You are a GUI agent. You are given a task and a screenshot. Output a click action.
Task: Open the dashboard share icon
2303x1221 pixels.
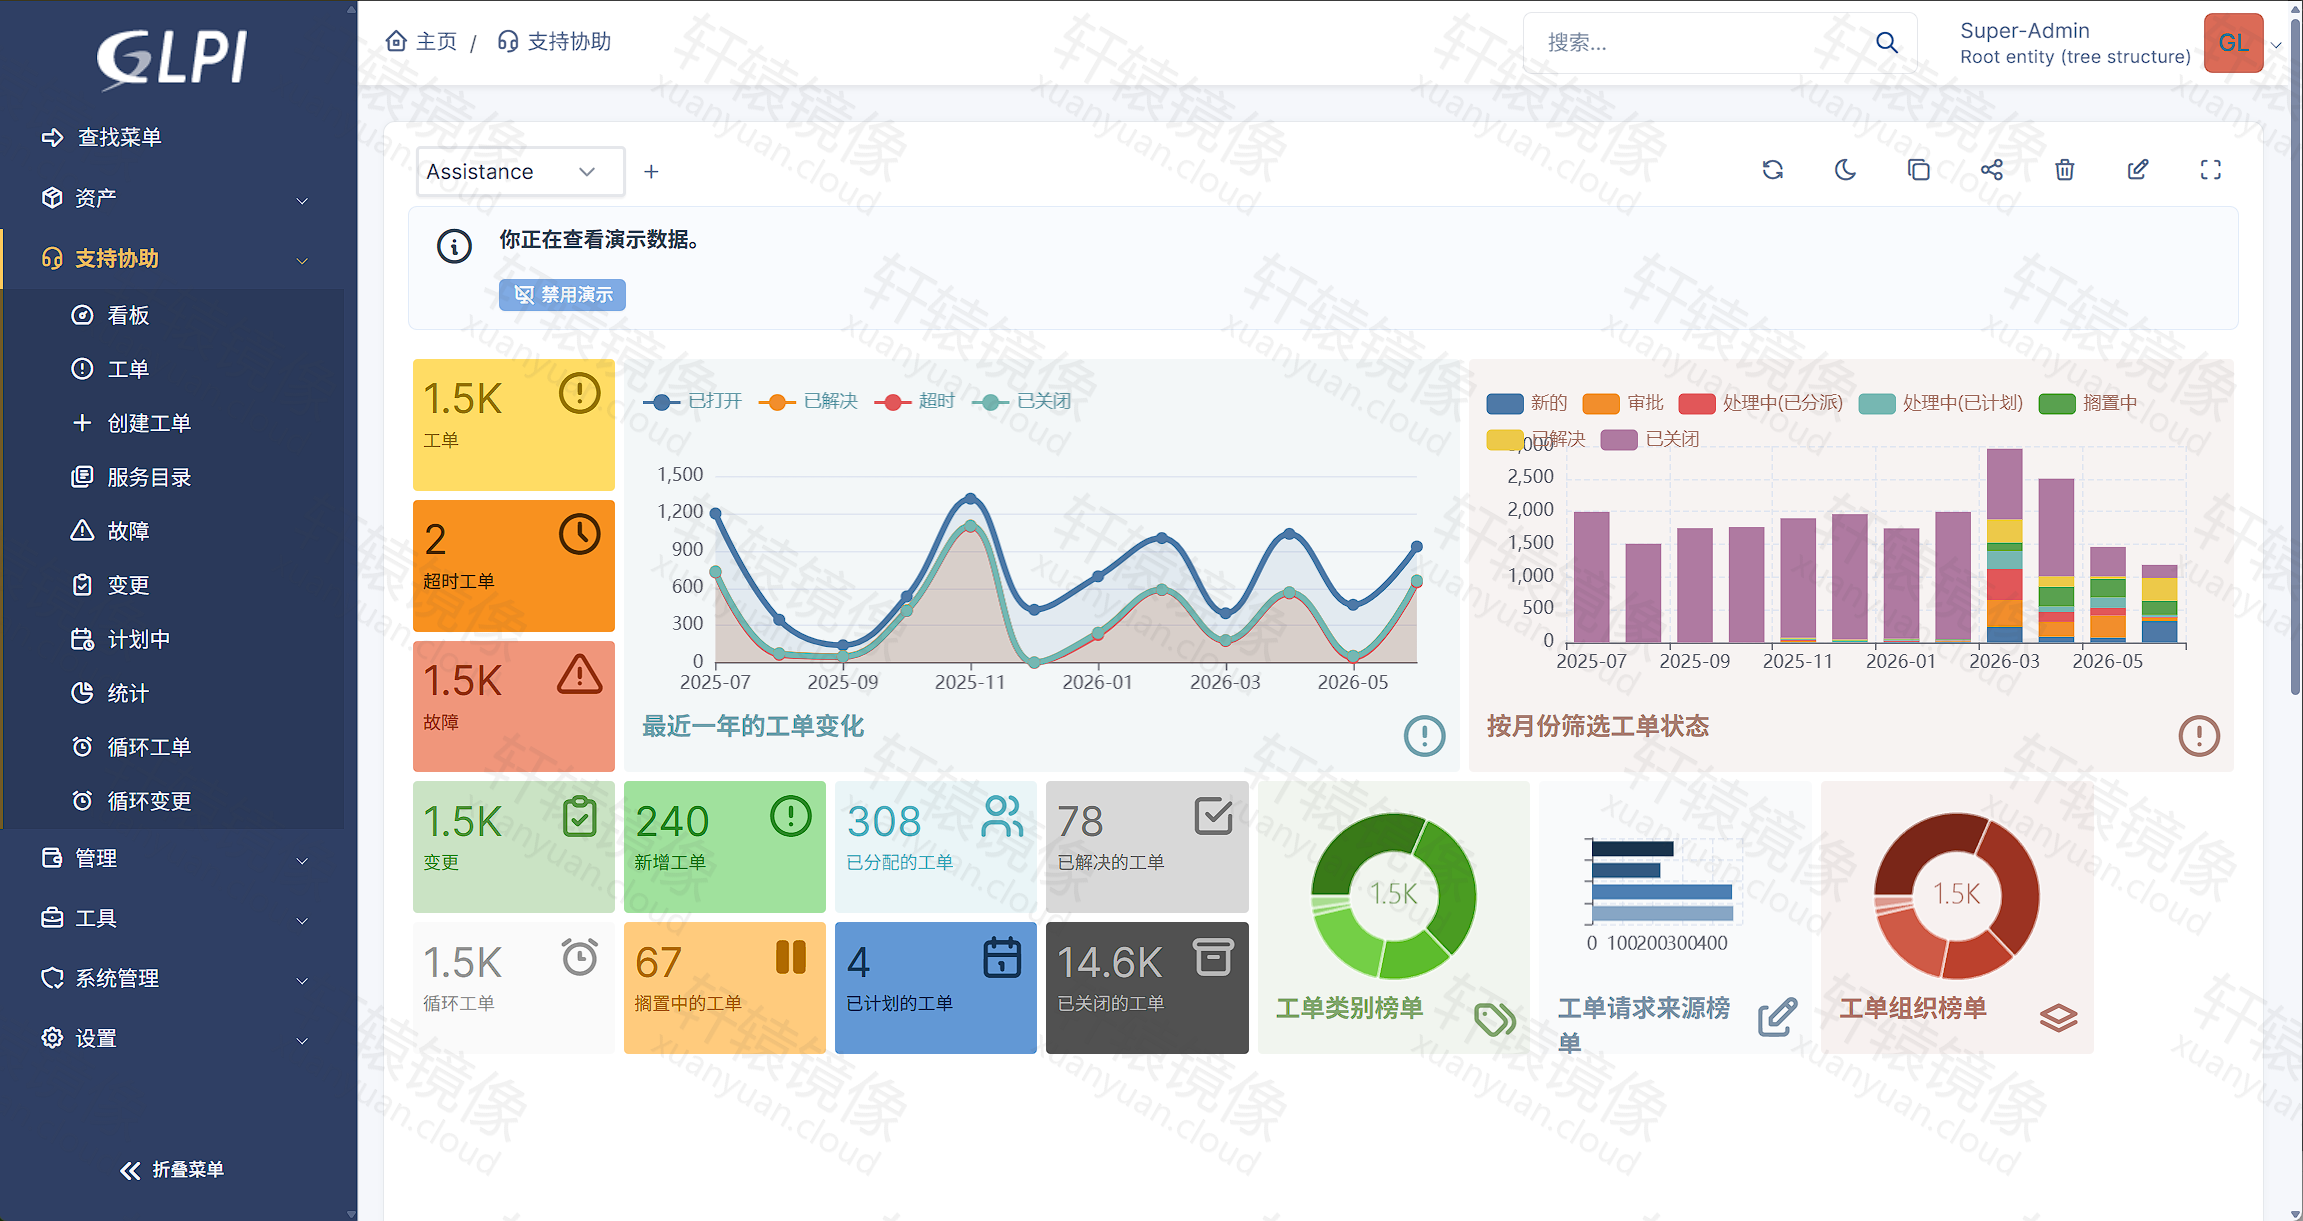pyautogui.click(x=1991, y=170)
